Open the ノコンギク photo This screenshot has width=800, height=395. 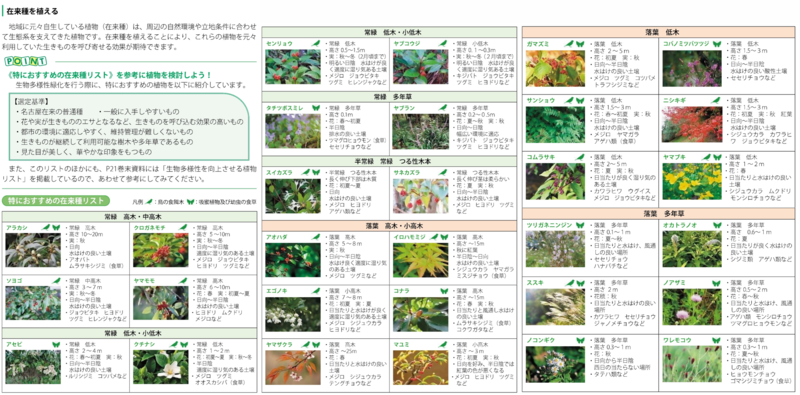pyautogui.click(x=556, y=364)
